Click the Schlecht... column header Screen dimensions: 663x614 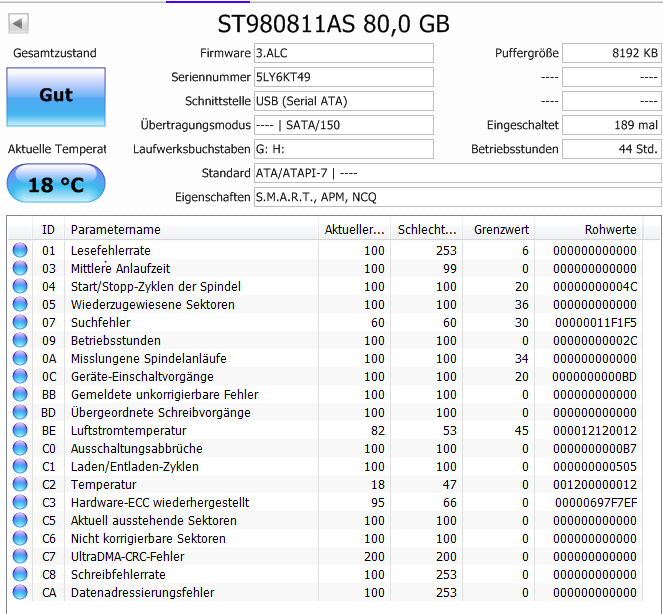tap(427, 230)
